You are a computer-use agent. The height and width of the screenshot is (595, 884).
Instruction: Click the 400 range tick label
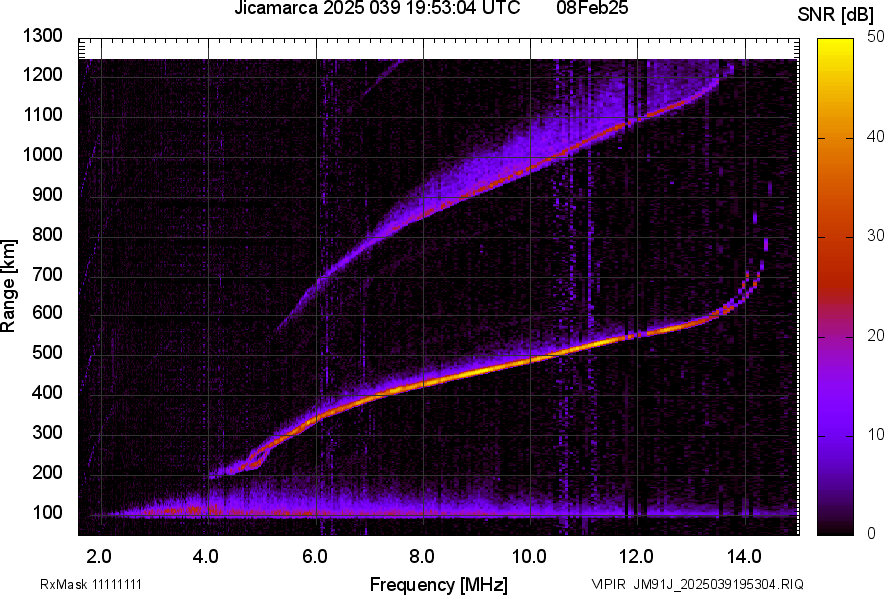47,393
